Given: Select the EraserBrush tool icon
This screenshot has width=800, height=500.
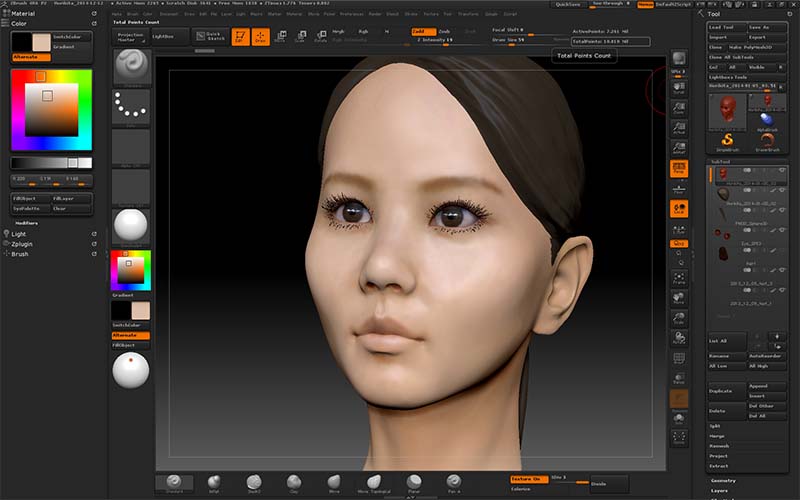Looking at the screenshot, I should [767, 142].
